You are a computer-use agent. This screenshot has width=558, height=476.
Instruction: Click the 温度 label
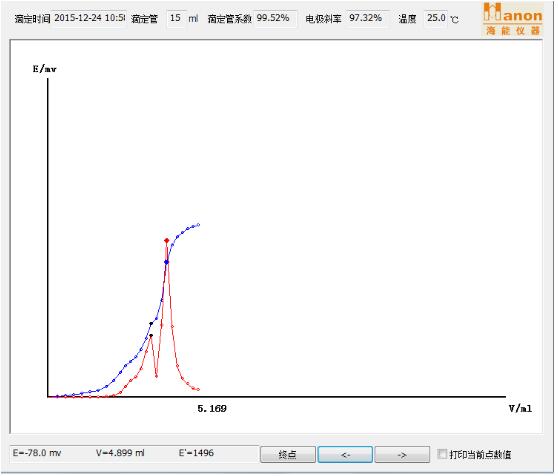click(407, 18)
